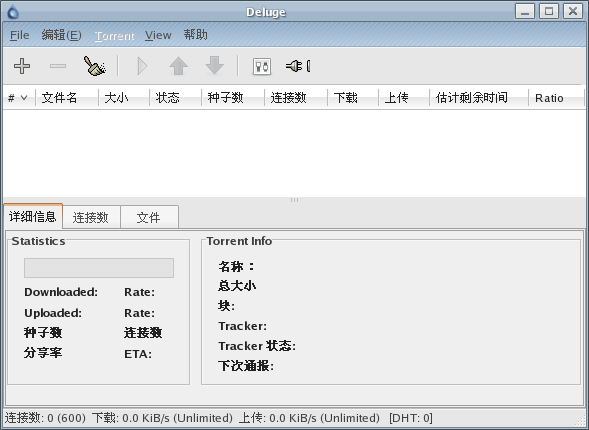Click the pane divider handle above the tabs
The height and width of the screenshot is (430, 589).
pos(294,200)
